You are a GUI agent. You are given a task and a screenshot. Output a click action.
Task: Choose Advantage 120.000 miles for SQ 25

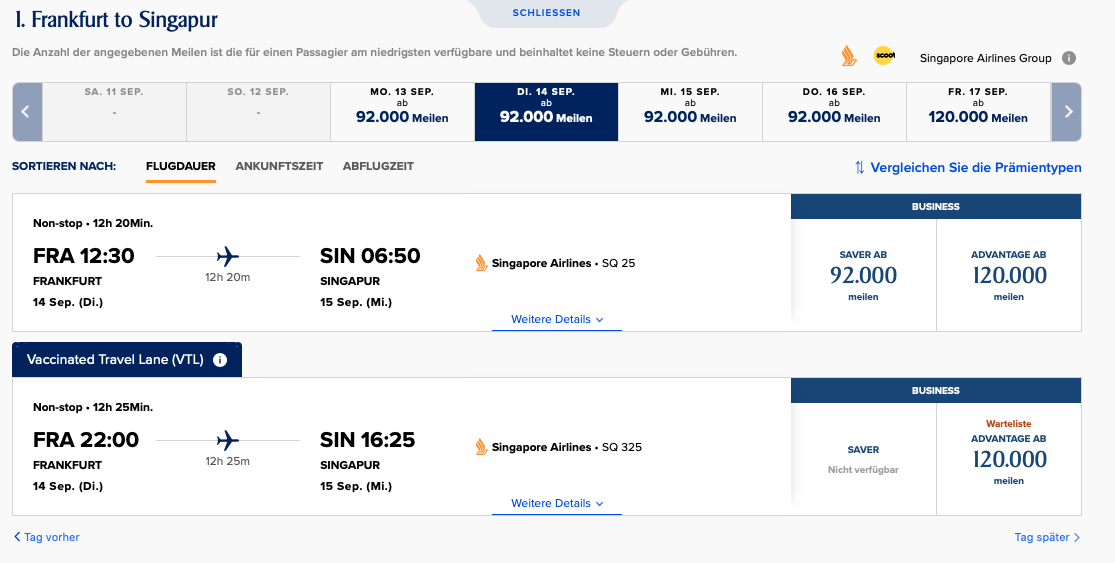[x=1009, y=275]
